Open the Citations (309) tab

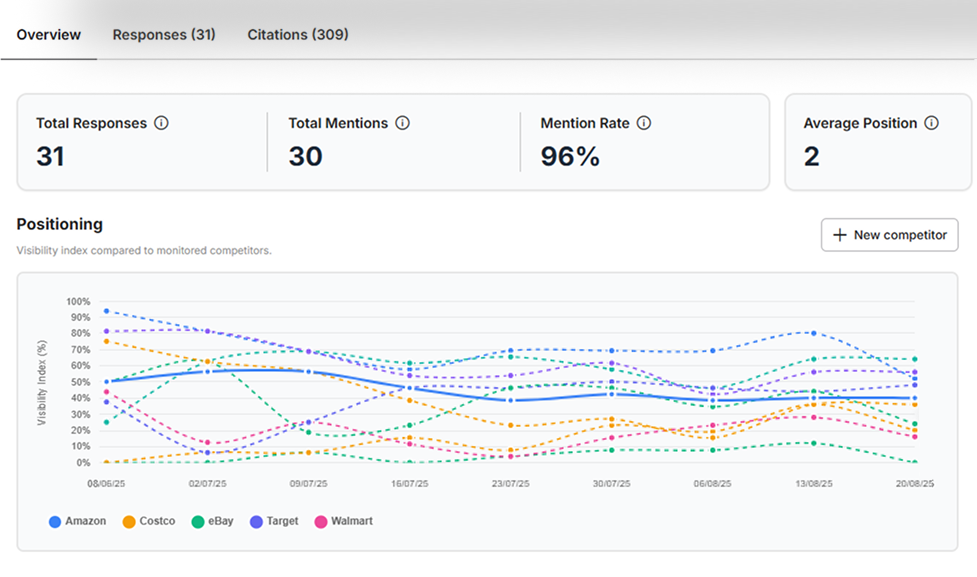coord(298,35)
